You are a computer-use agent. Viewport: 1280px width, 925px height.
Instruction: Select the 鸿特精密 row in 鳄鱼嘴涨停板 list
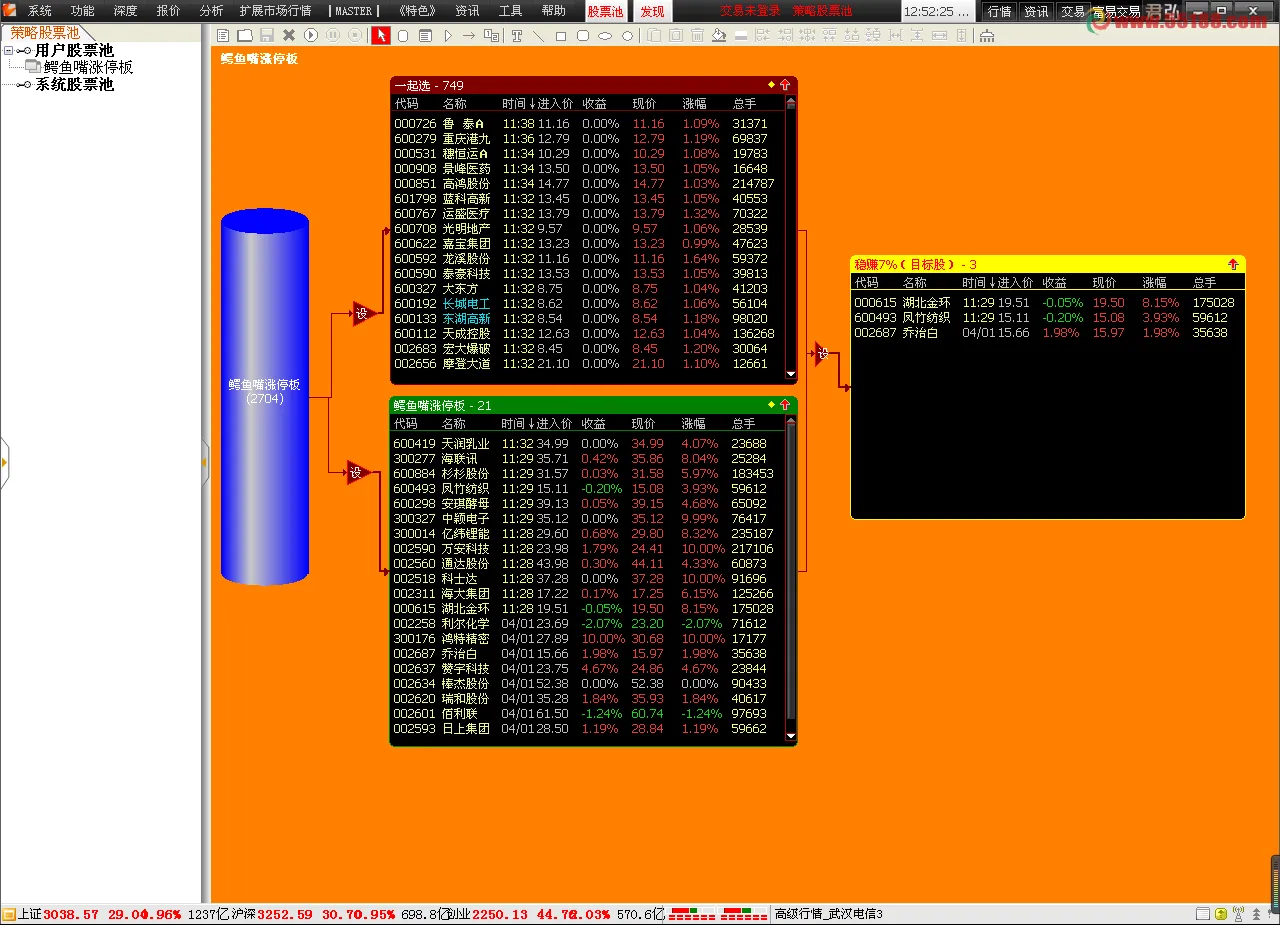pyautogui.click(x=588, y=638)
